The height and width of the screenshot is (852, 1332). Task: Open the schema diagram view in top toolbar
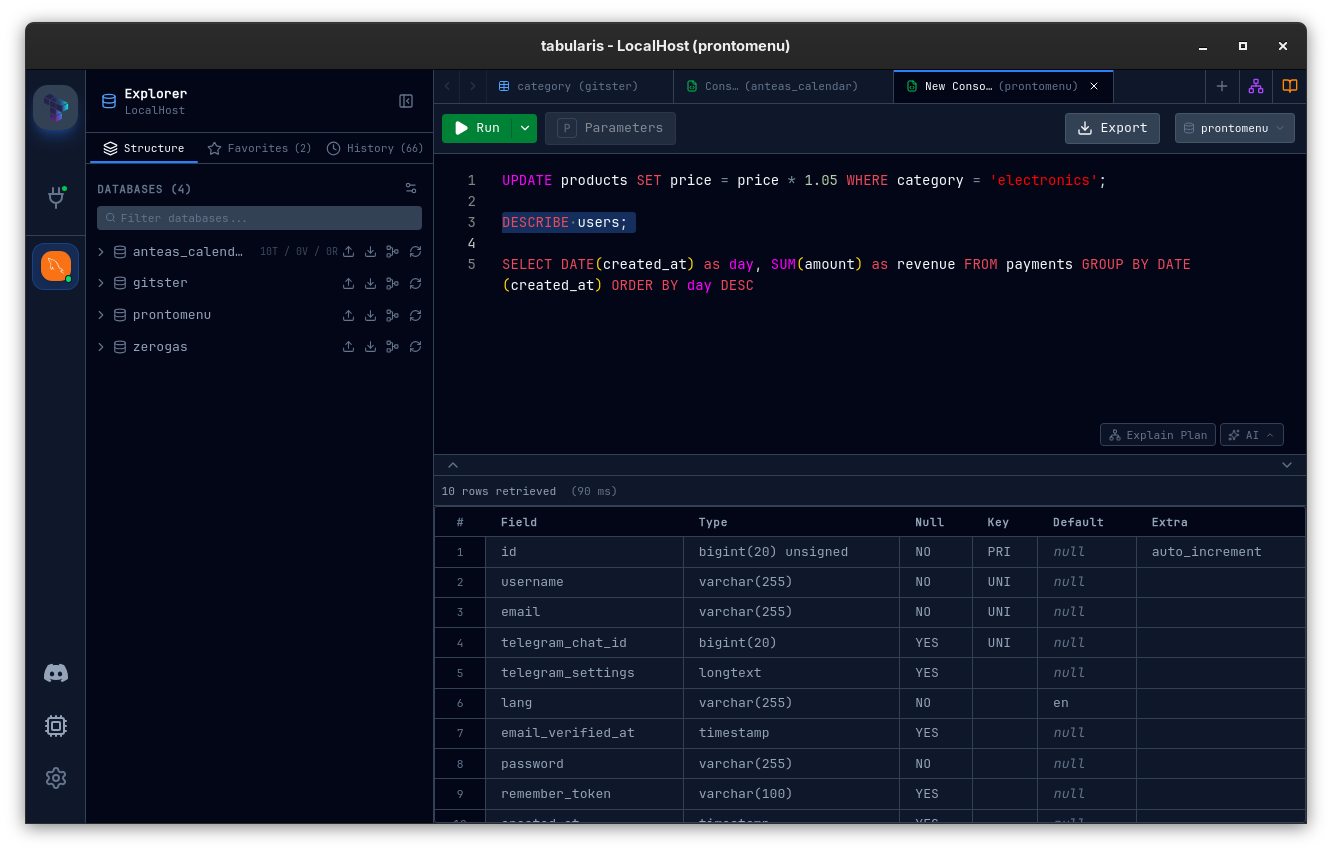click(x=1255, y=86)
